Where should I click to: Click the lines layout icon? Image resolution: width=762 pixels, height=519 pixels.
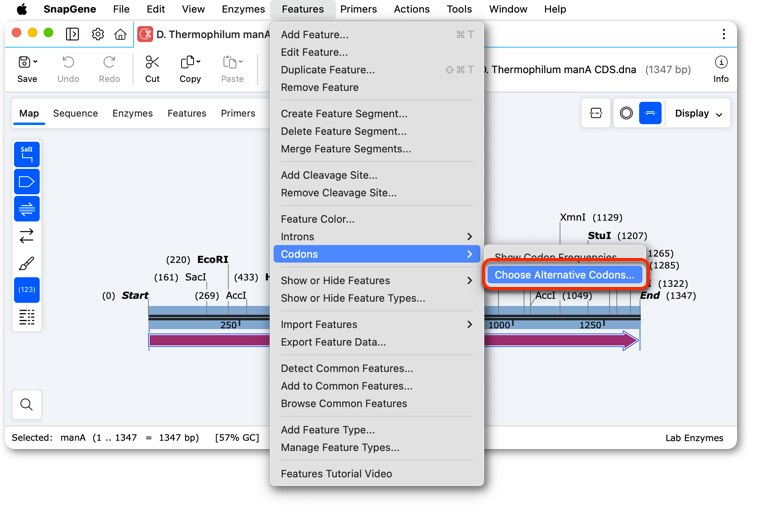[27, 317]
